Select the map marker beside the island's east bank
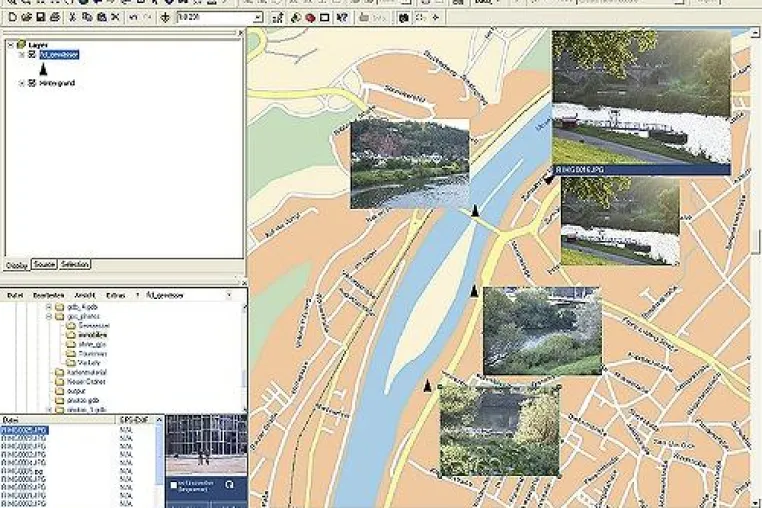 [474, 291]
